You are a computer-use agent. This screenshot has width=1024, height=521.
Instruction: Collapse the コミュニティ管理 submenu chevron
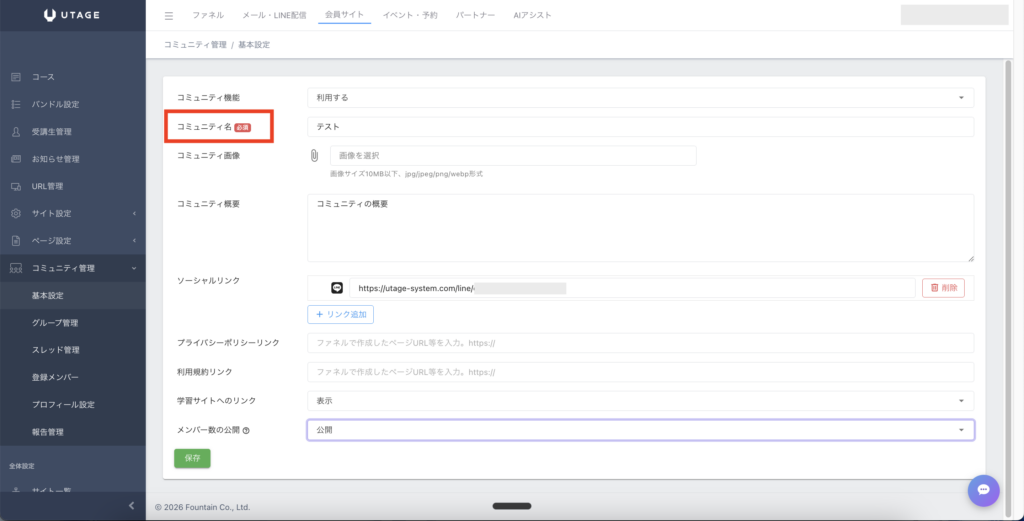[x=134, y=268]
